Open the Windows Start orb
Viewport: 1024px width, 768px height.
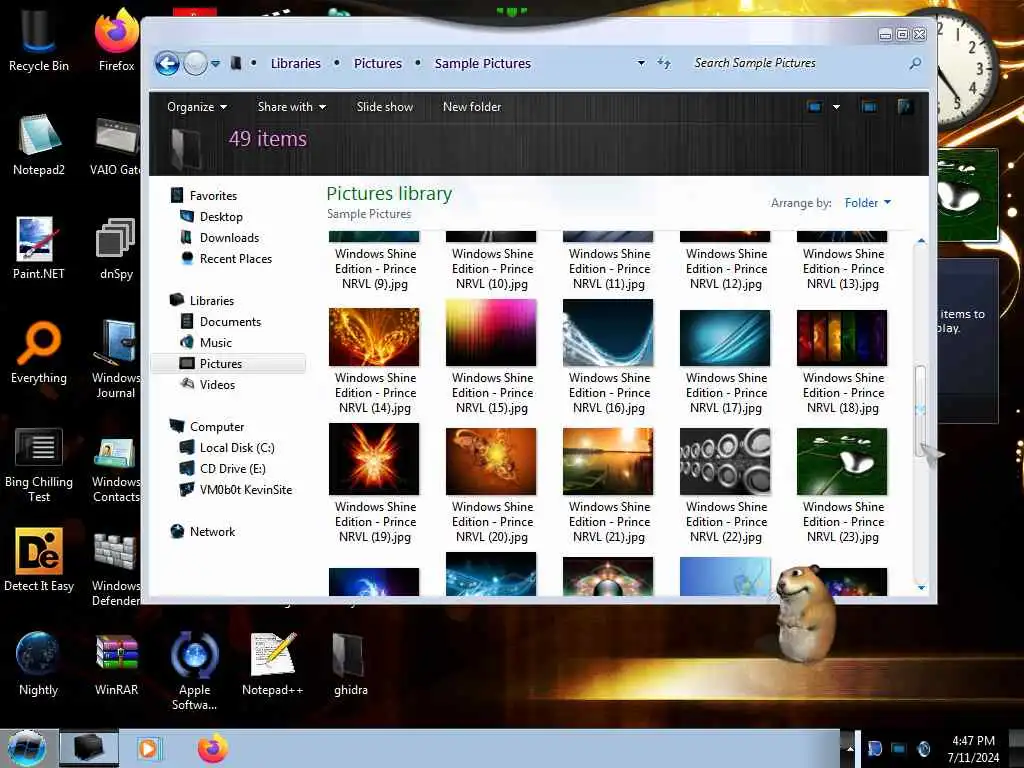click(x=27, y=748)
